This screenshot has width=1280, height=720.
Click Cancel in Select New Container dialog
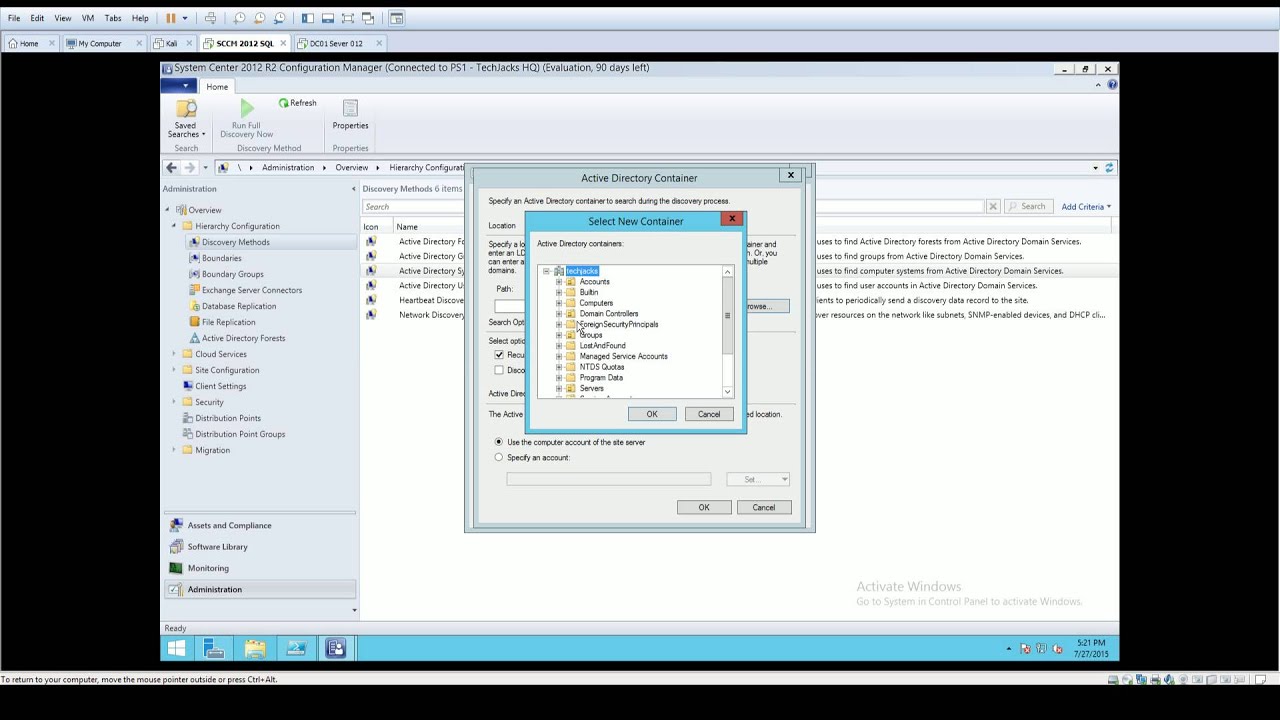click(x=709, y=414)
